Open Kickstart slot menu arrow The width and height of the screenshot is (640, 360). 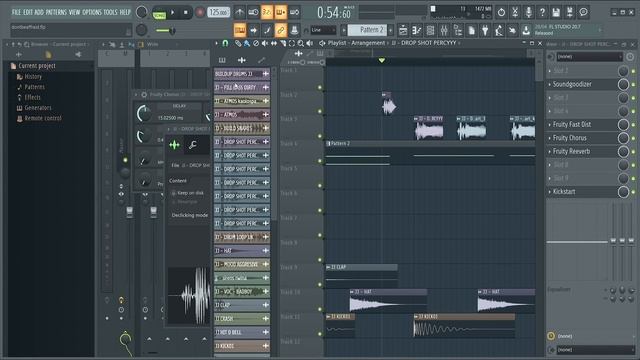tap(549, 192)
